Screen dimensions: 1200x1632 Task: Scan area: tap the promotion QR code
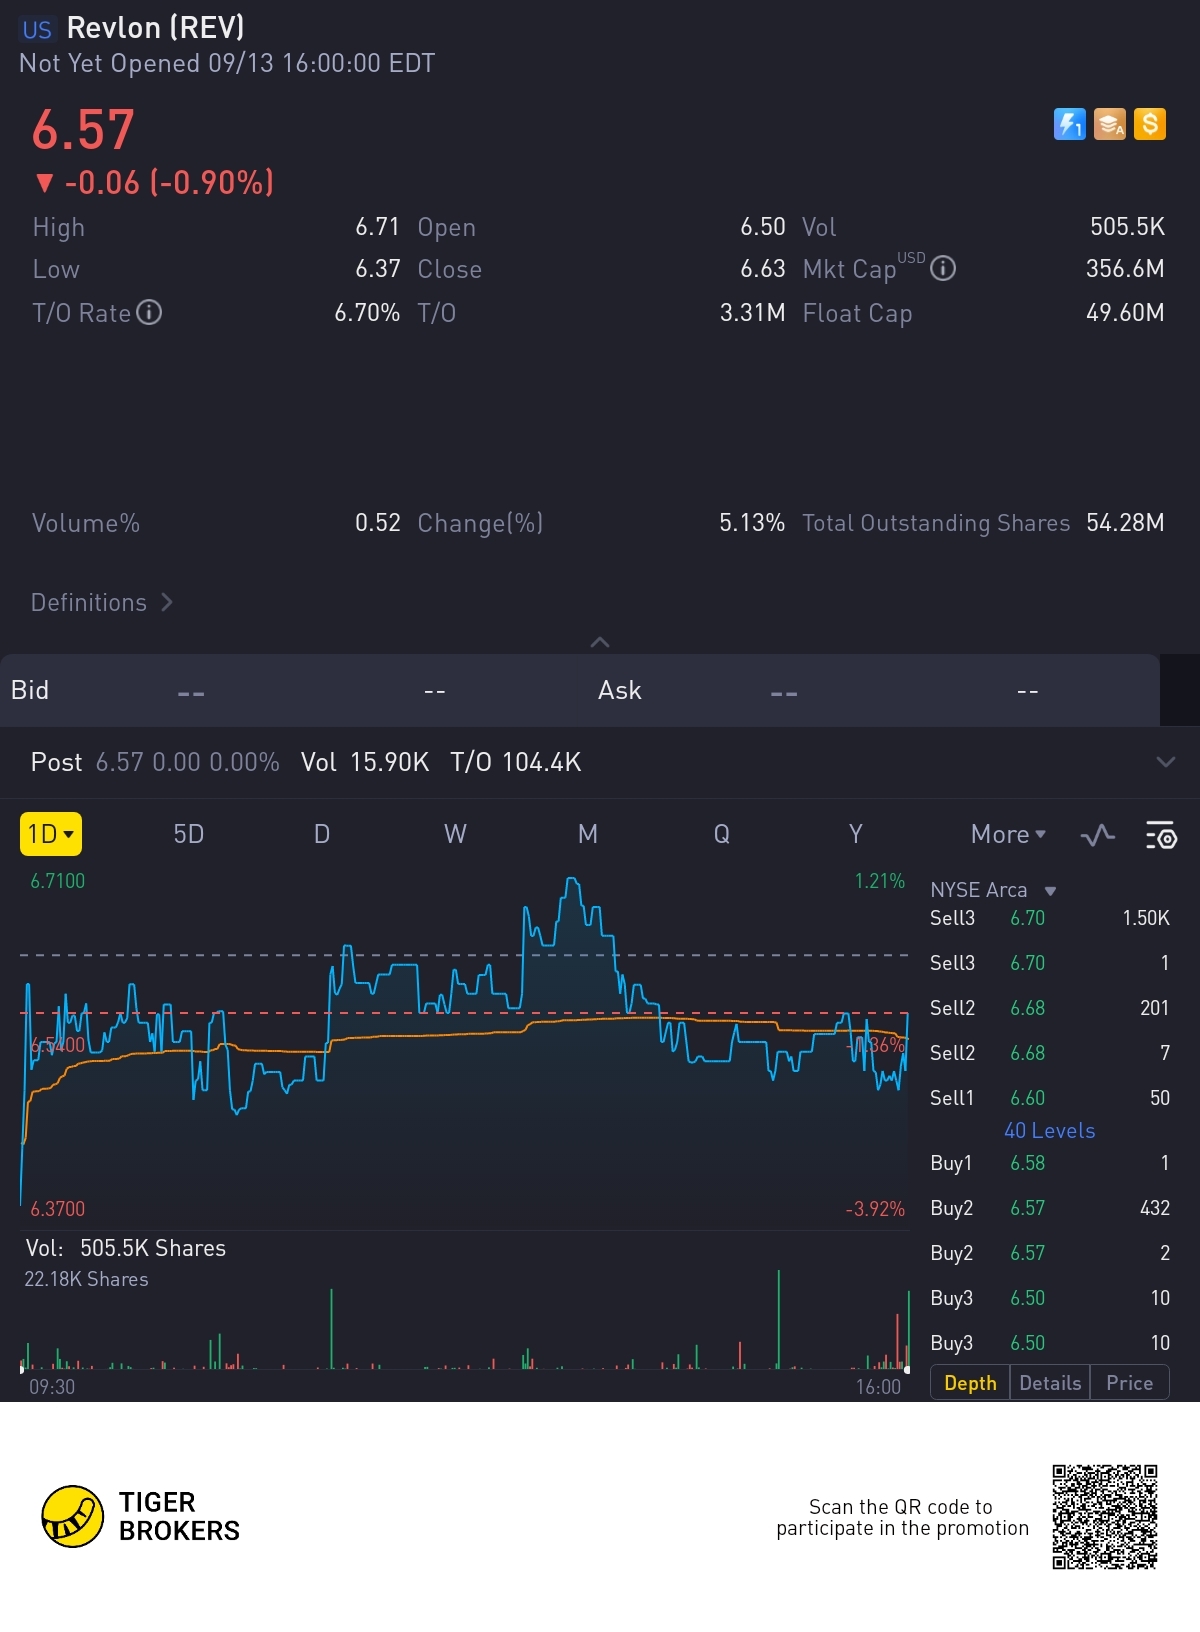point(1104,1516)
